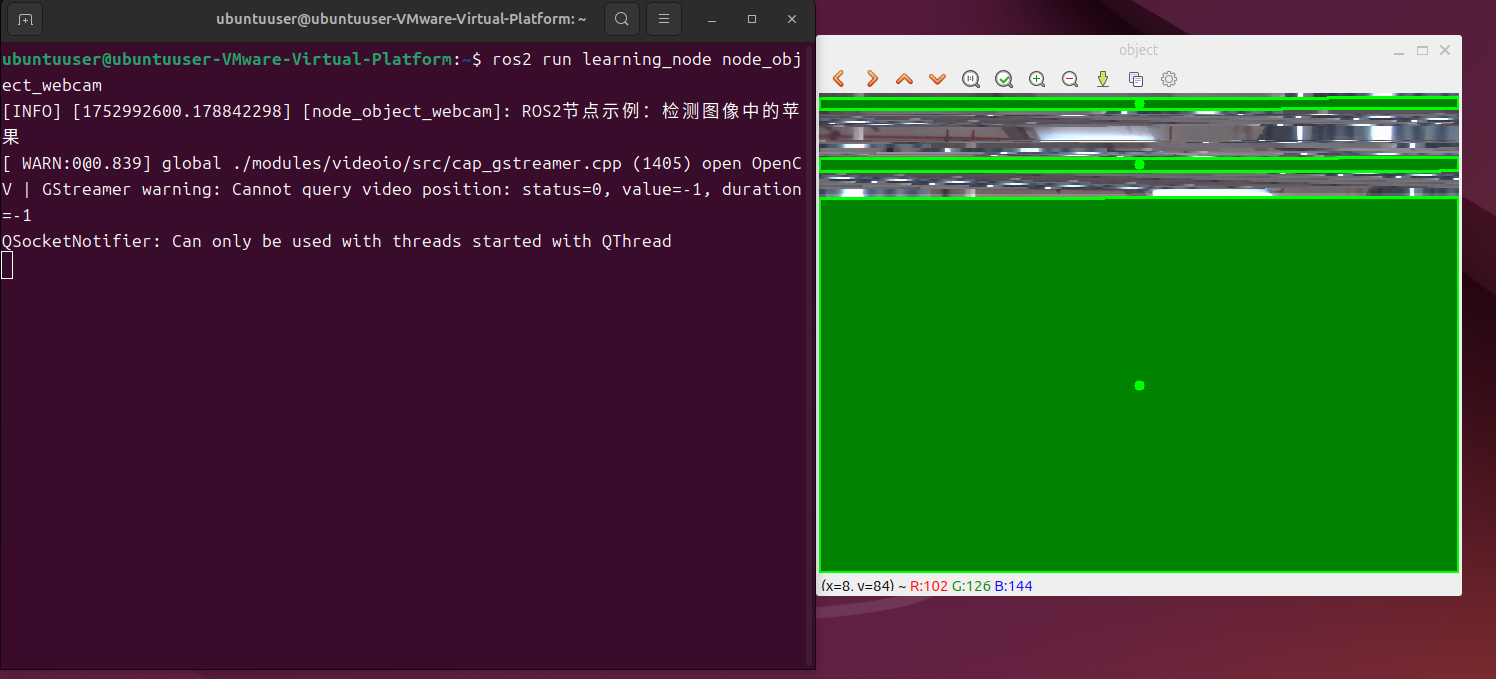1496x679 pixels.
Task: Save the current object image
Action: (x=1103, y=79)
